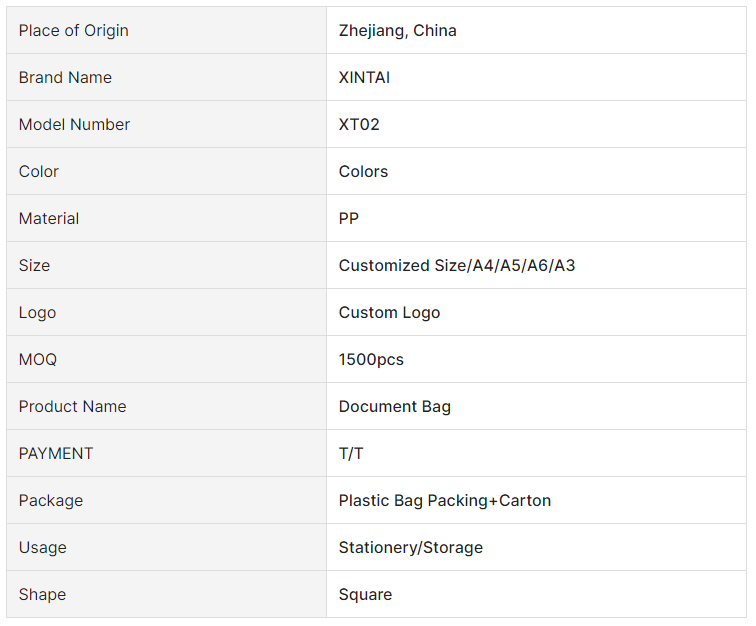The height and width of the screenshot is (626, 756).
Task: Select the T/T payment value
Action: (351, 453)
